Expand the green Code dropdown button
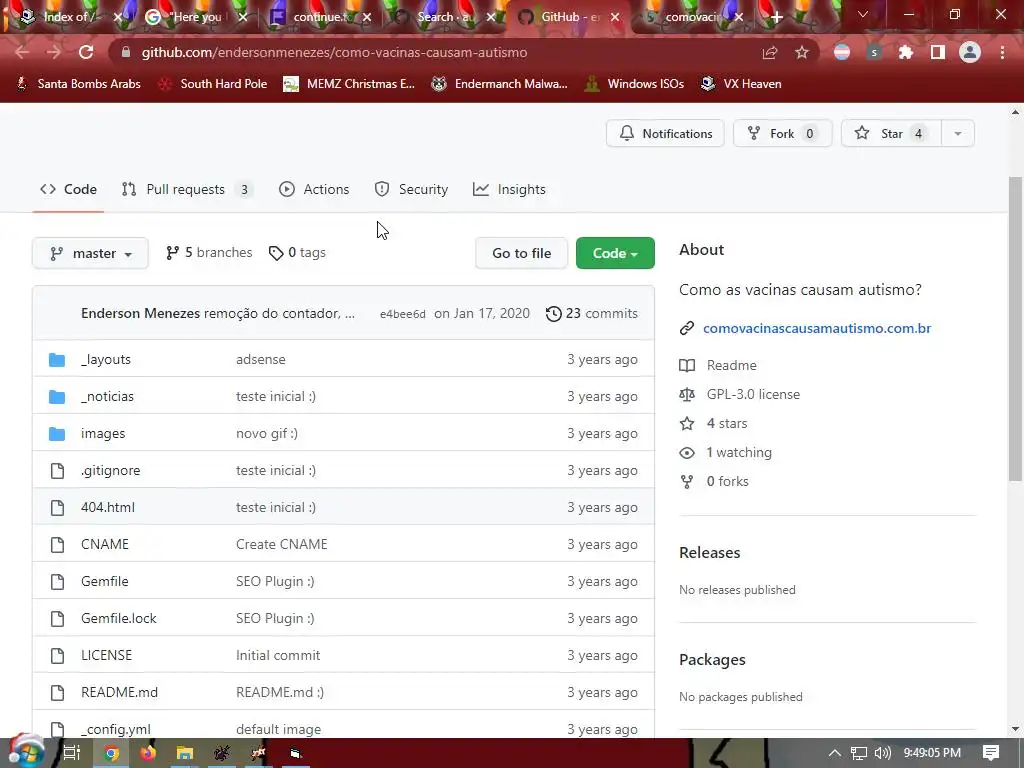Image resolution: width=1024 pixels, height=768 pixels. [x=615, y=253]
